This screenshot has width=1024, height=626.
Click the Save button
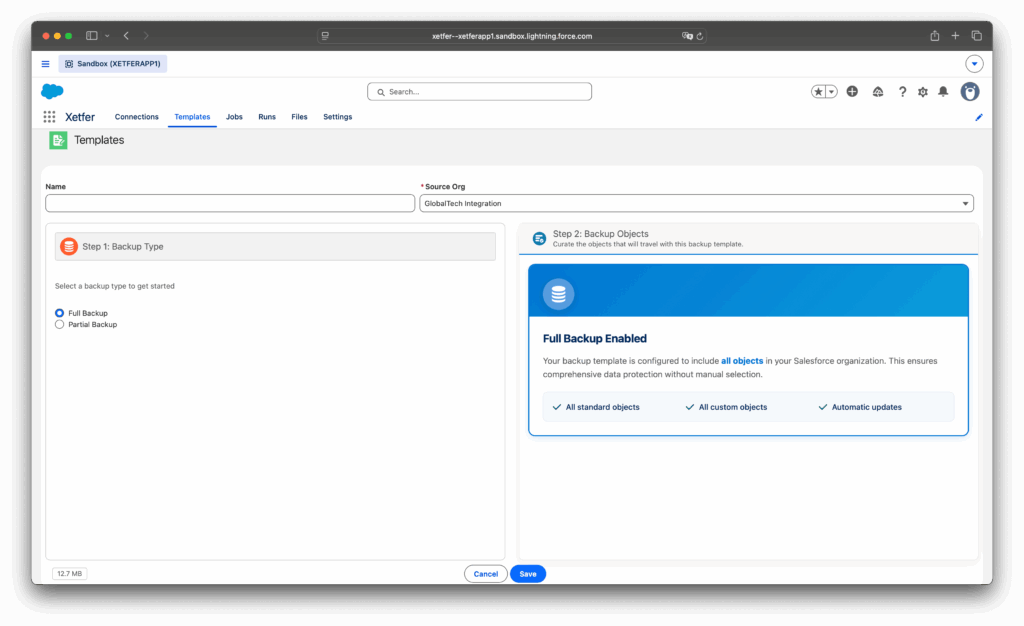[528, 574]
